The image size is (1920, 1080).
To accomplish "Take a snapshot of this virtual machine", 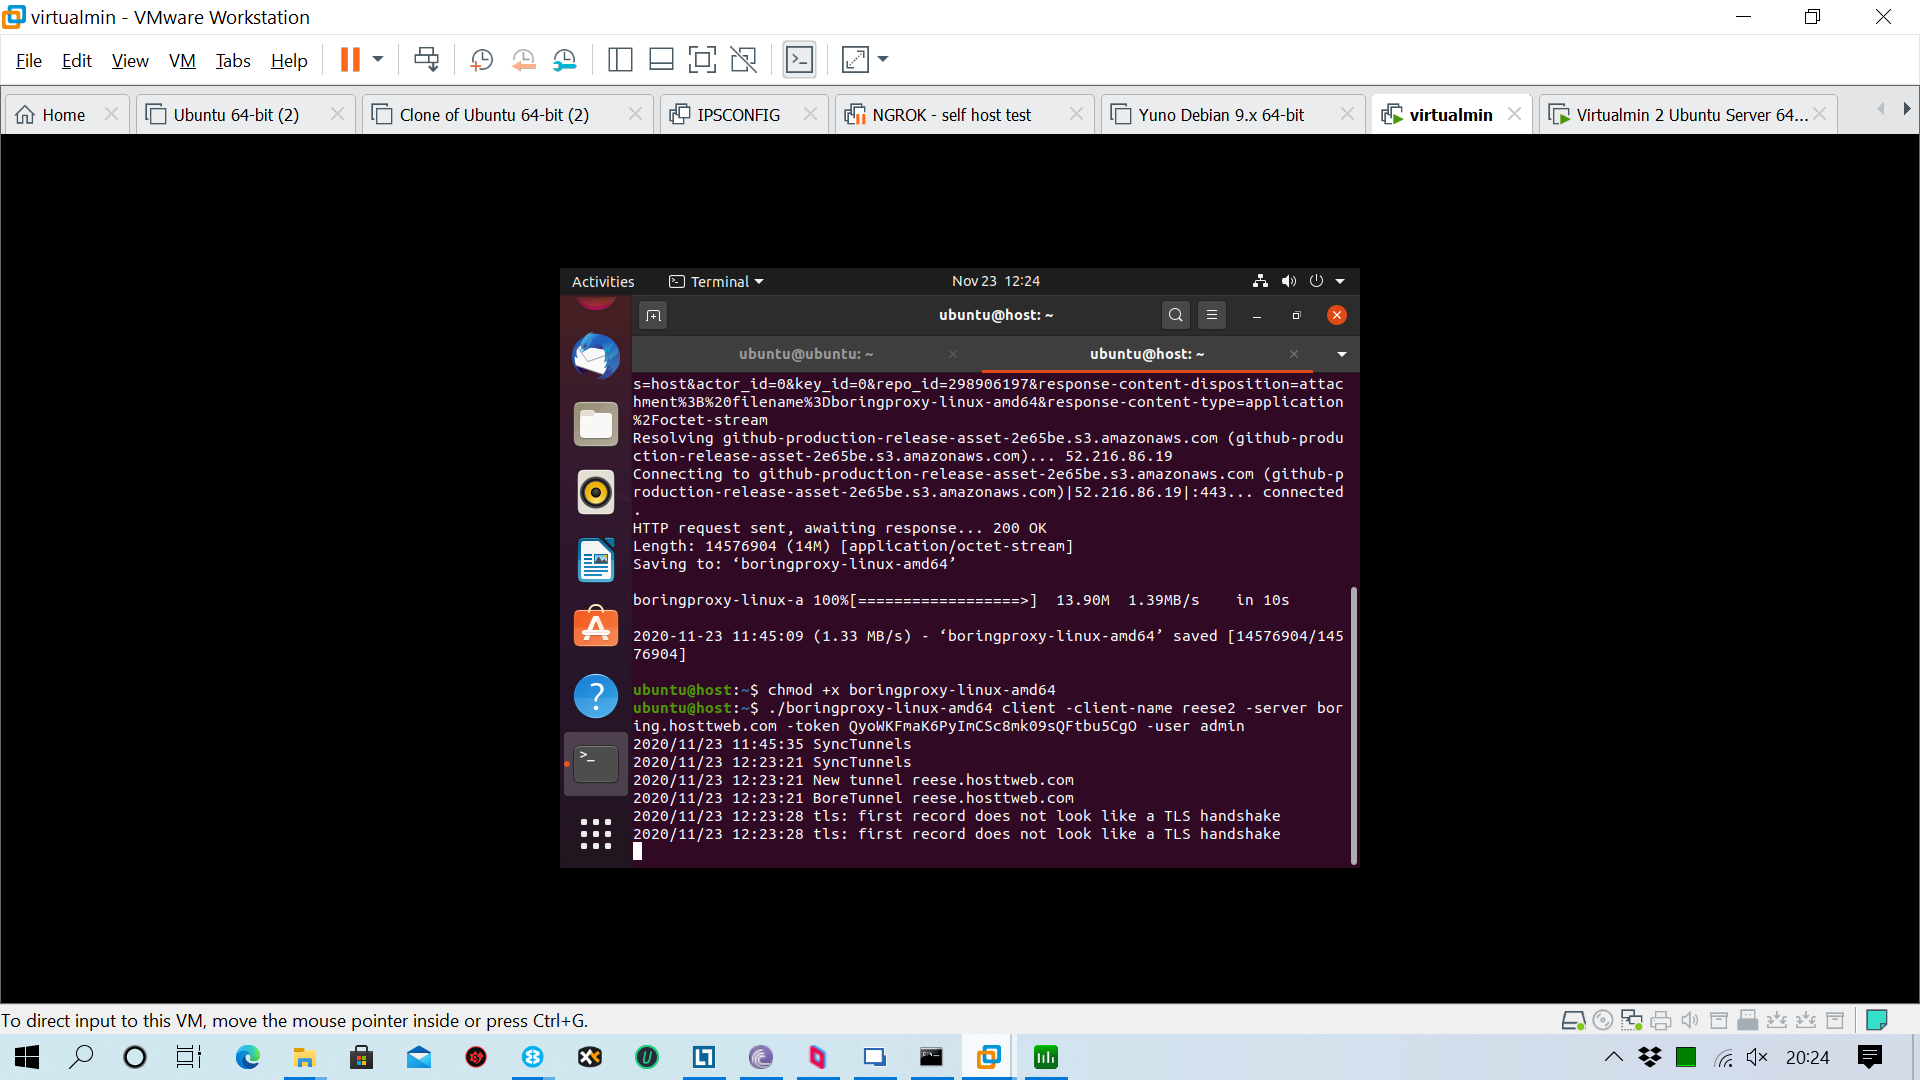I will coord(481,60).
